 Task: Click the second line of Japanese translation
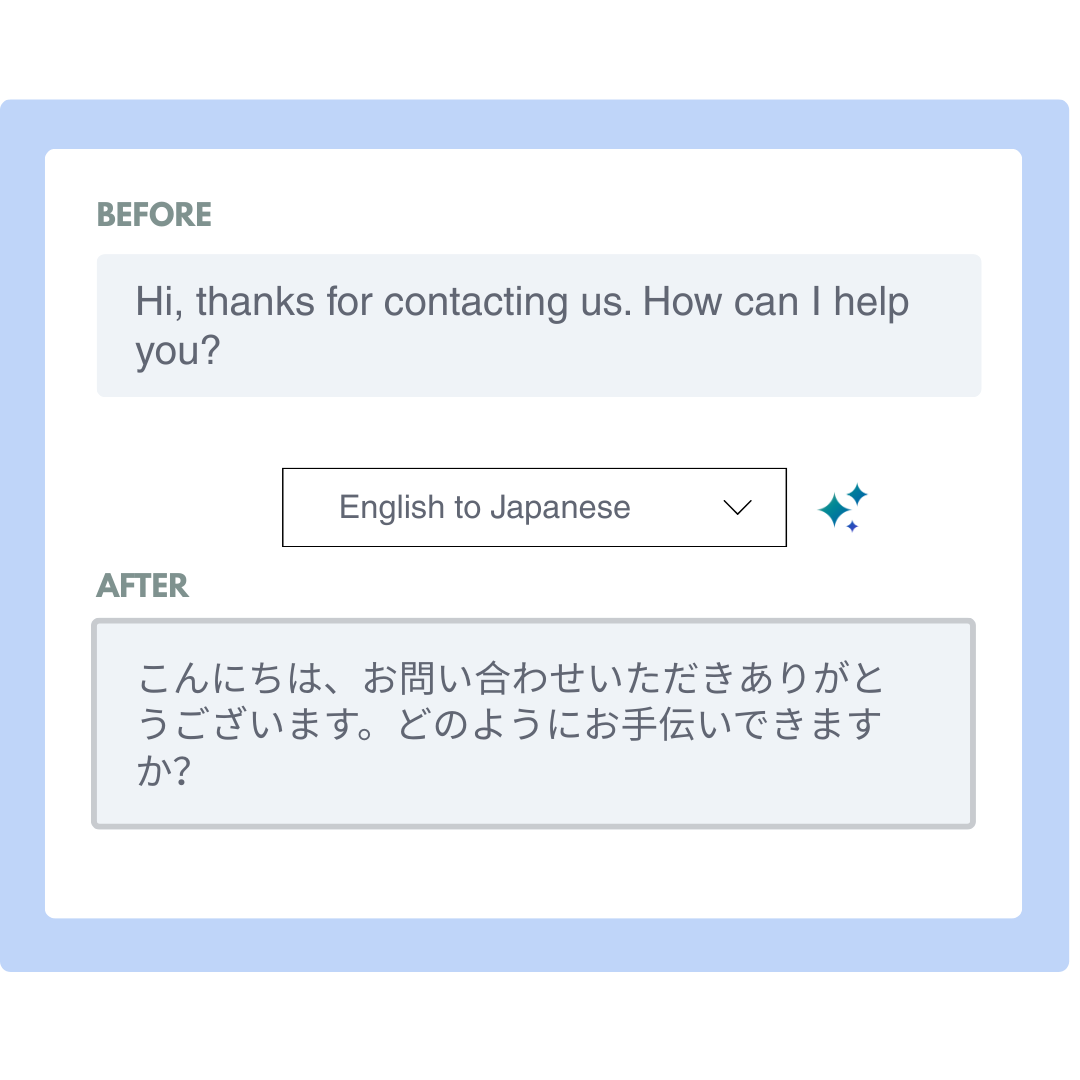(x=509, y=725)
